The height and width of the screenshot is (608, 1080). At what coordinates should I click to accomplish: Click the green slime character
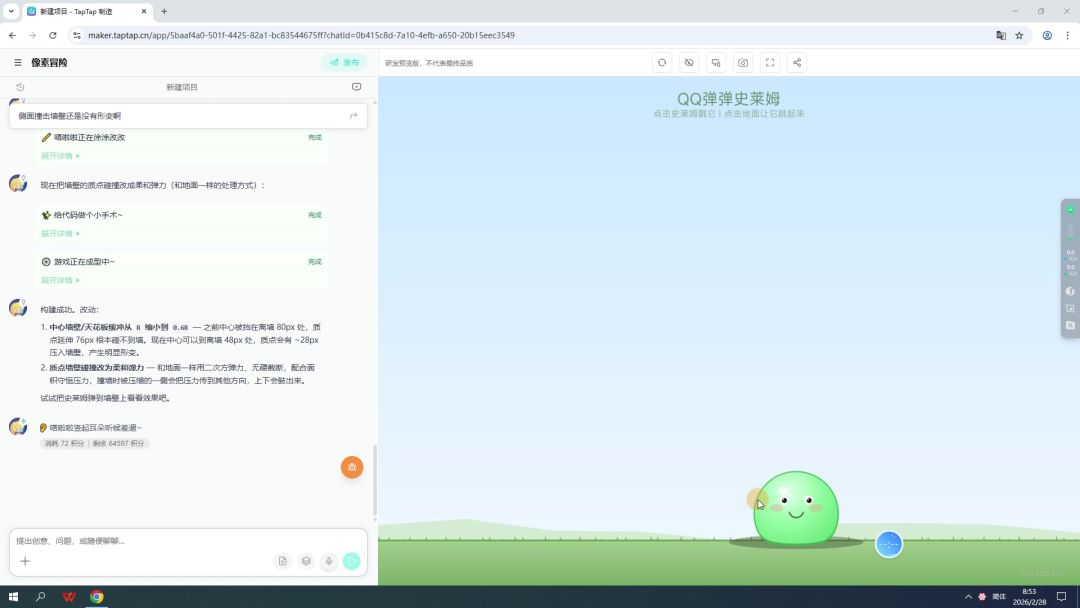(x=796, y=509)
